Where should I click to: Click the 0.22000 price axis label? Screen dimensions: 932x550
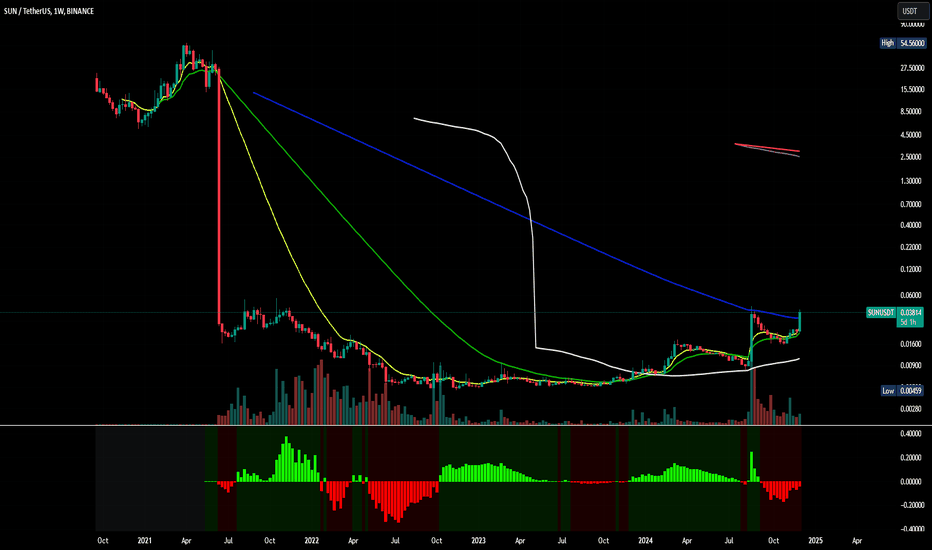tap(911, 247)
